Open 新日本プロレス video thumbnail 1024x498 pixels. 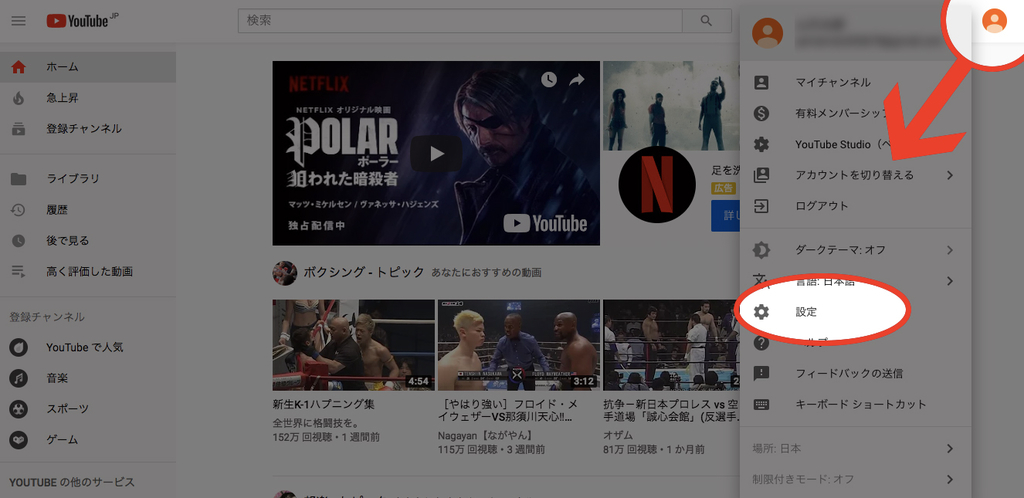coord(671,345)
